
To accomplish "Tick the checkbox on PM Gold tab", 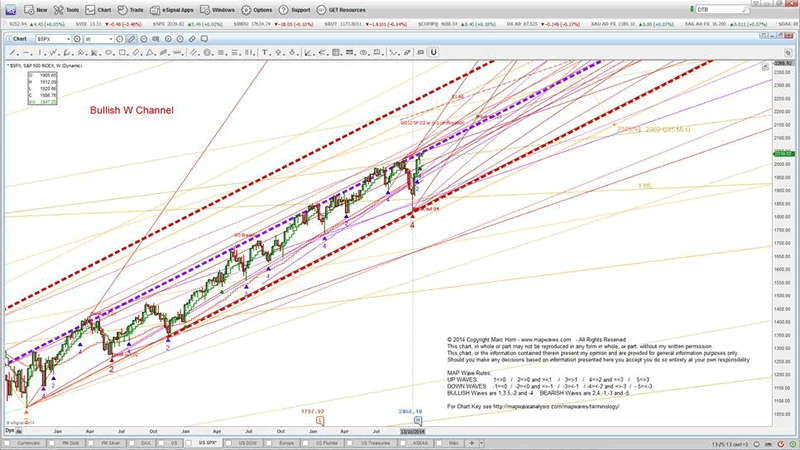I will 52,443.
